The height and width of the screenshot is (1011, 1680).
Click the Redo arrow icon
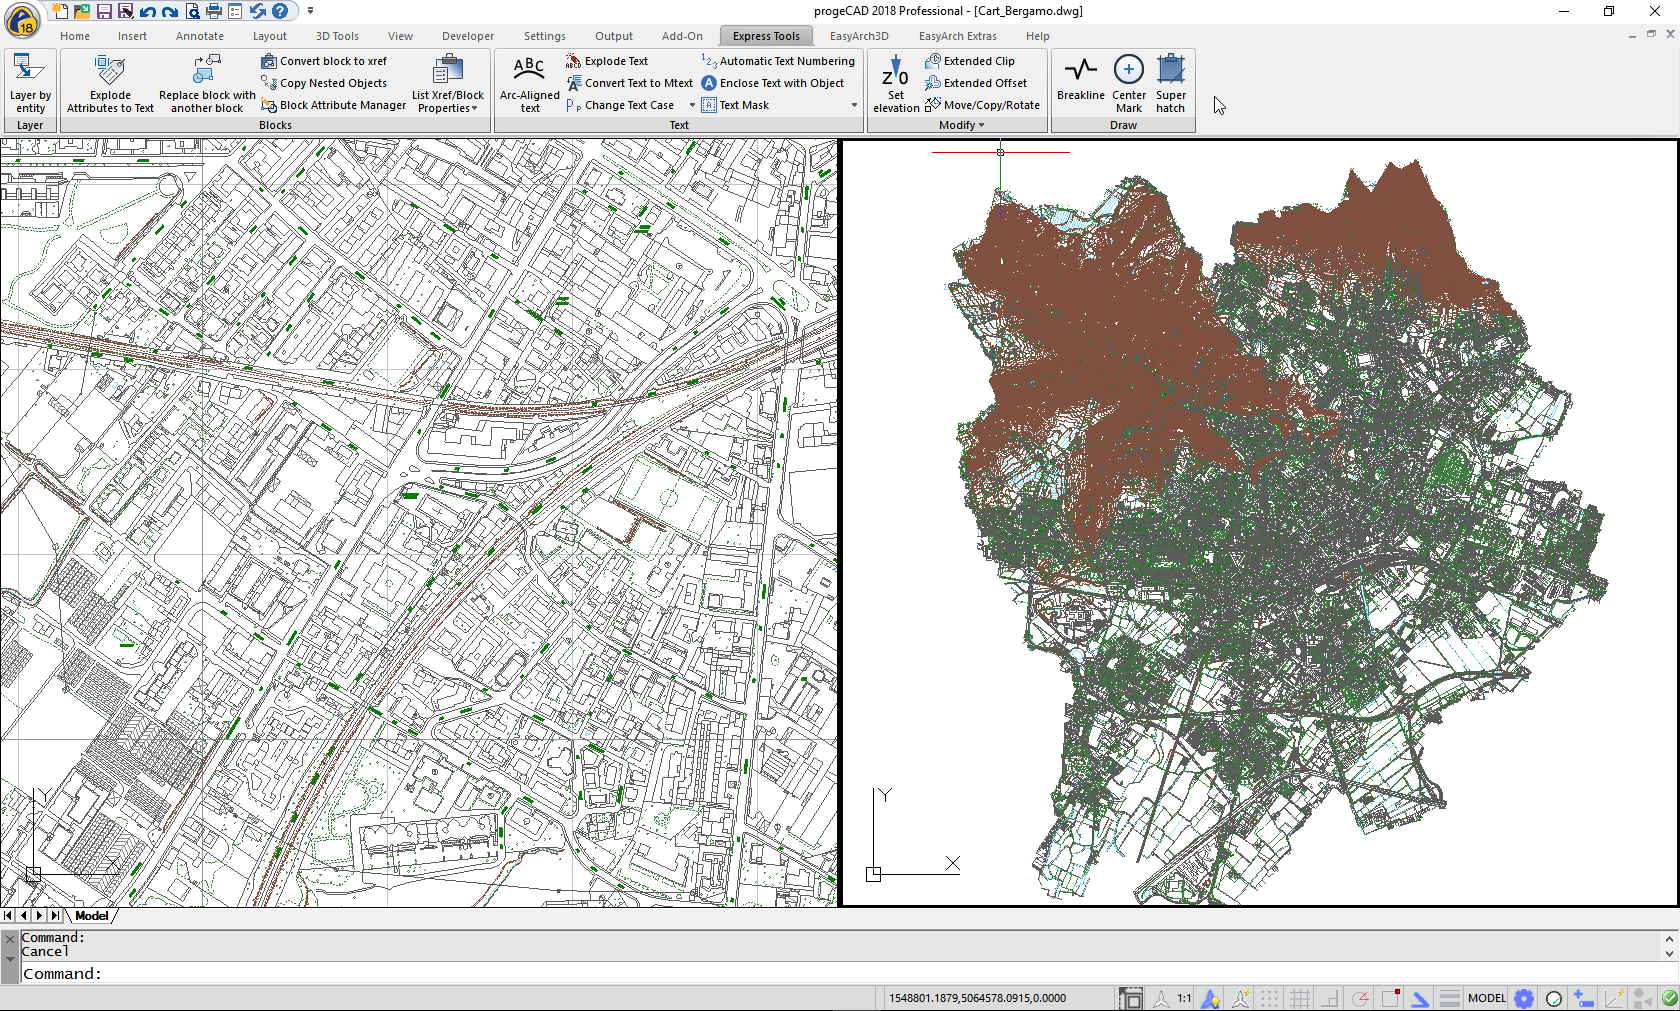pos(170,11)
